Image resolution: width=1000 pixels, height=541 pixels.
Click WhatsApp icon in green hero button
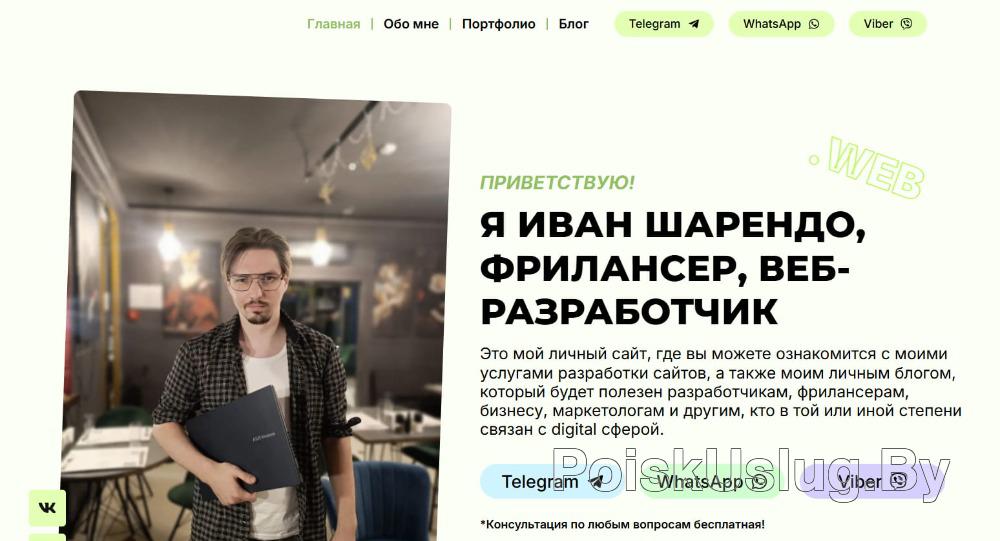[x=759, y=482]
